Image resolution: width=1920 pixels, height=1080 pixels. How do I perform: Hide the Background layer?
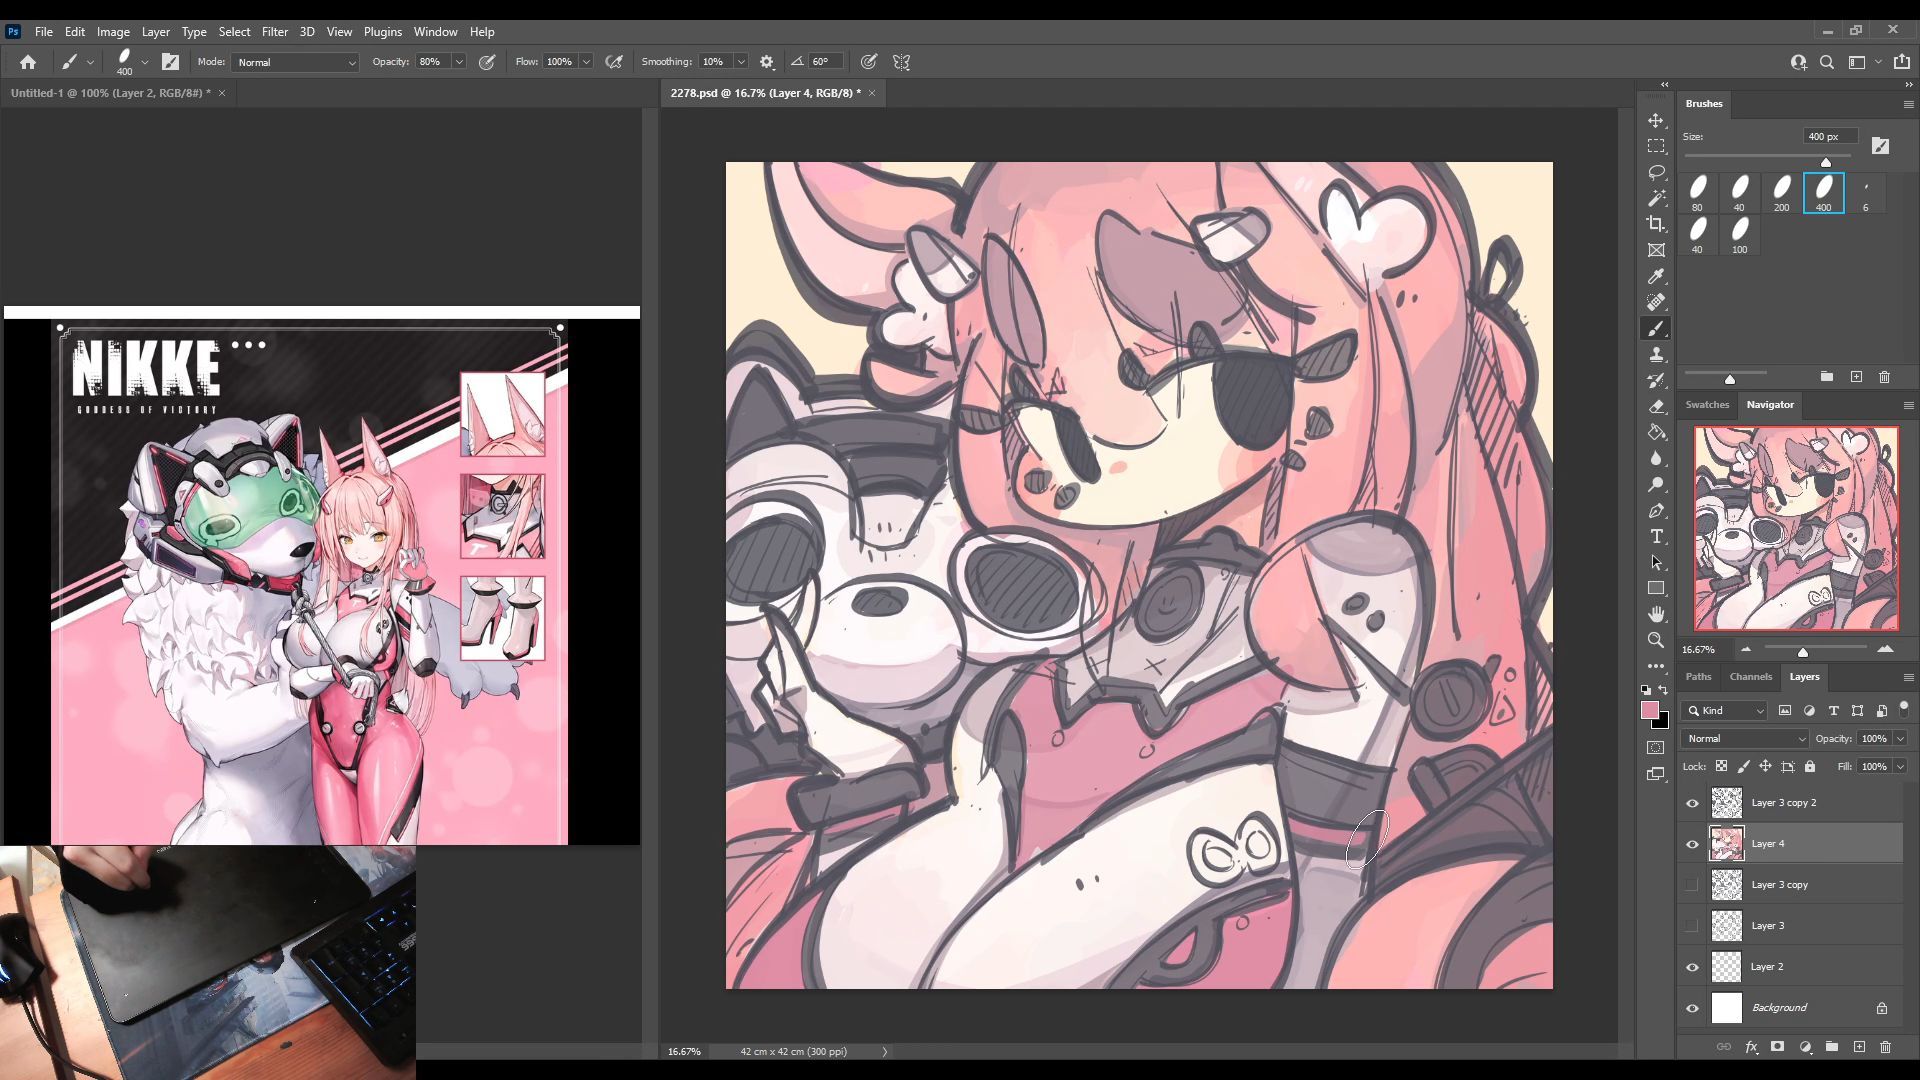tap(1692, 1008)
